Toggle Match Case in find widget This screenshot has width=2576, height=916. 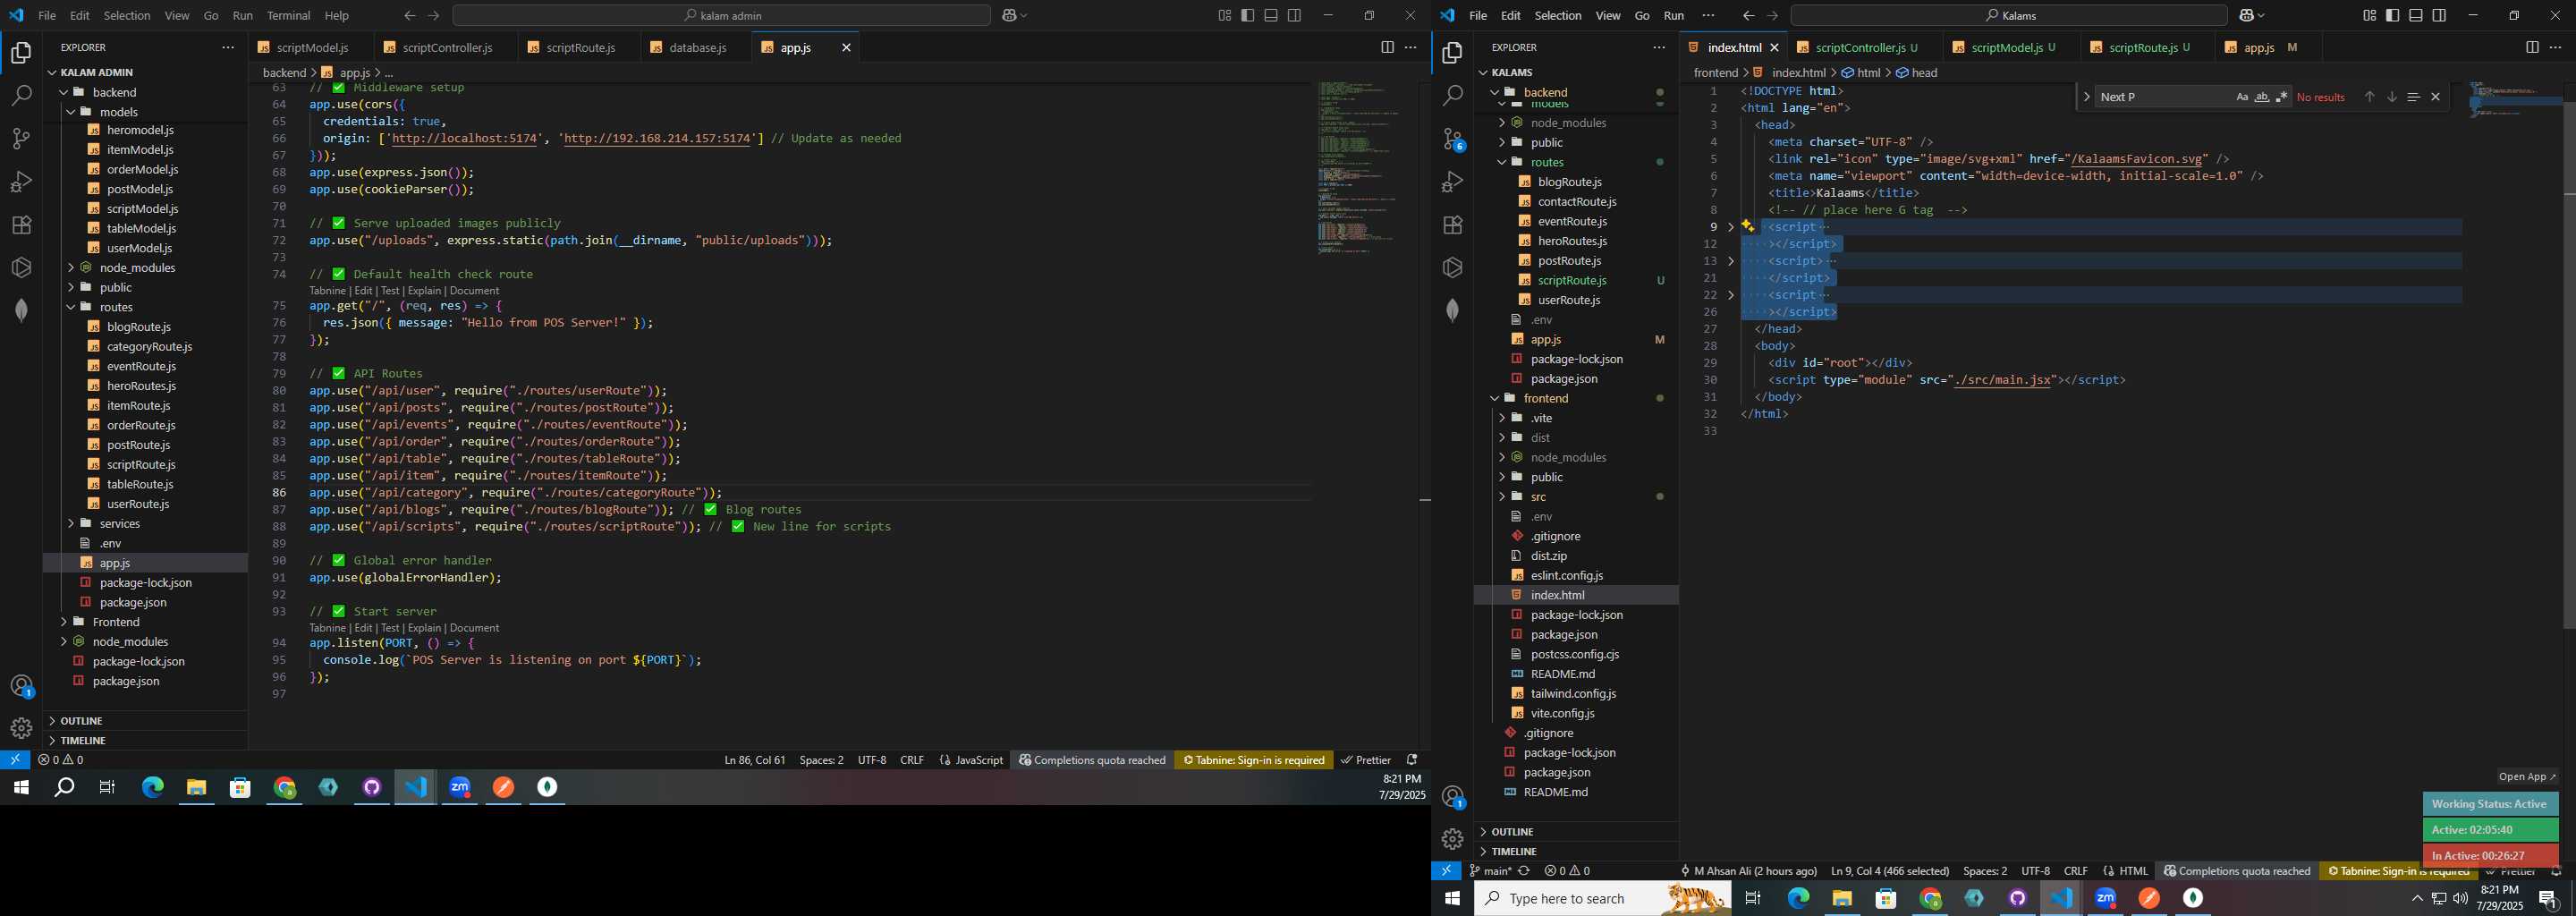click(x=2242, y=97)
